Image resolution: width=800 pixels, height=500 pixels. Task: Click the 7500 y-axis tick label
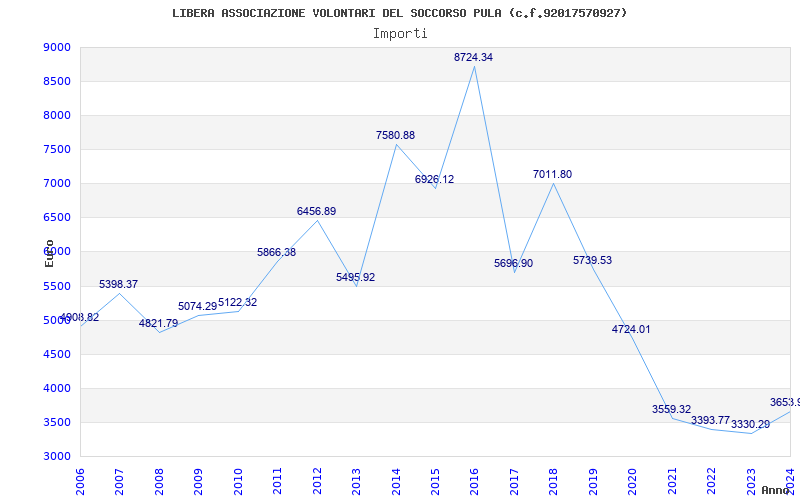[57, 149]
